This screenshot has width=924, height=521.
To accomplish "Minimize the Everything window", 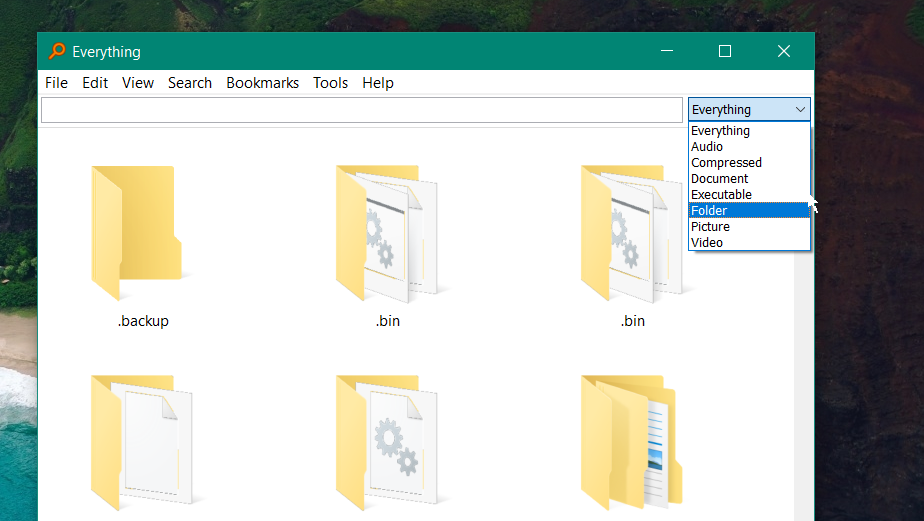I will (x=667, y=51).
